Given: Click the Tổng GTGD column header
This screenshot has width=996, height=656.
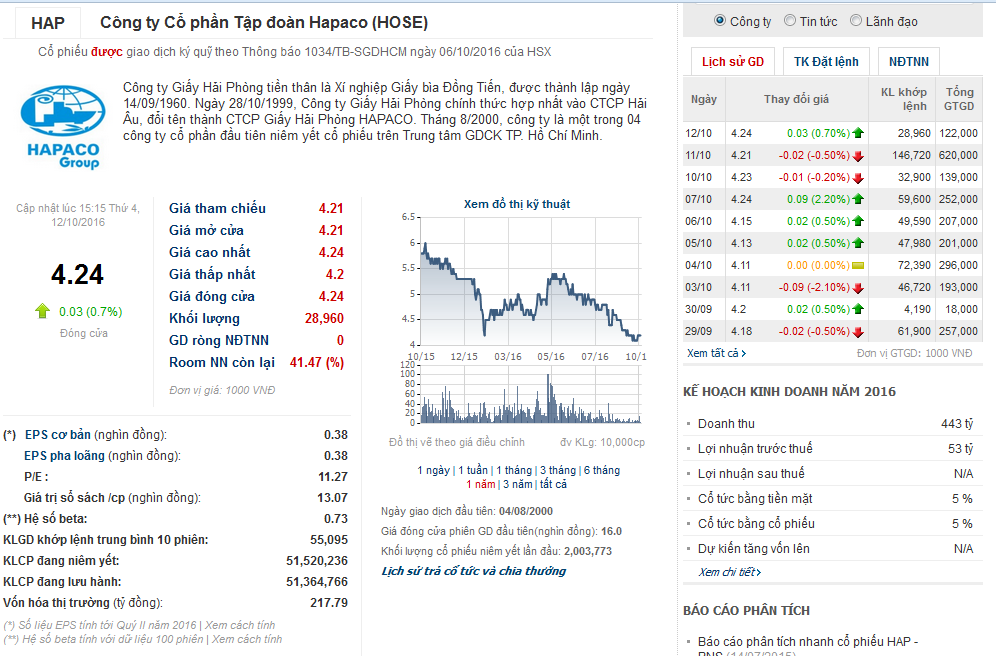Looking at the screenshot, I should [x=959, y=99].
